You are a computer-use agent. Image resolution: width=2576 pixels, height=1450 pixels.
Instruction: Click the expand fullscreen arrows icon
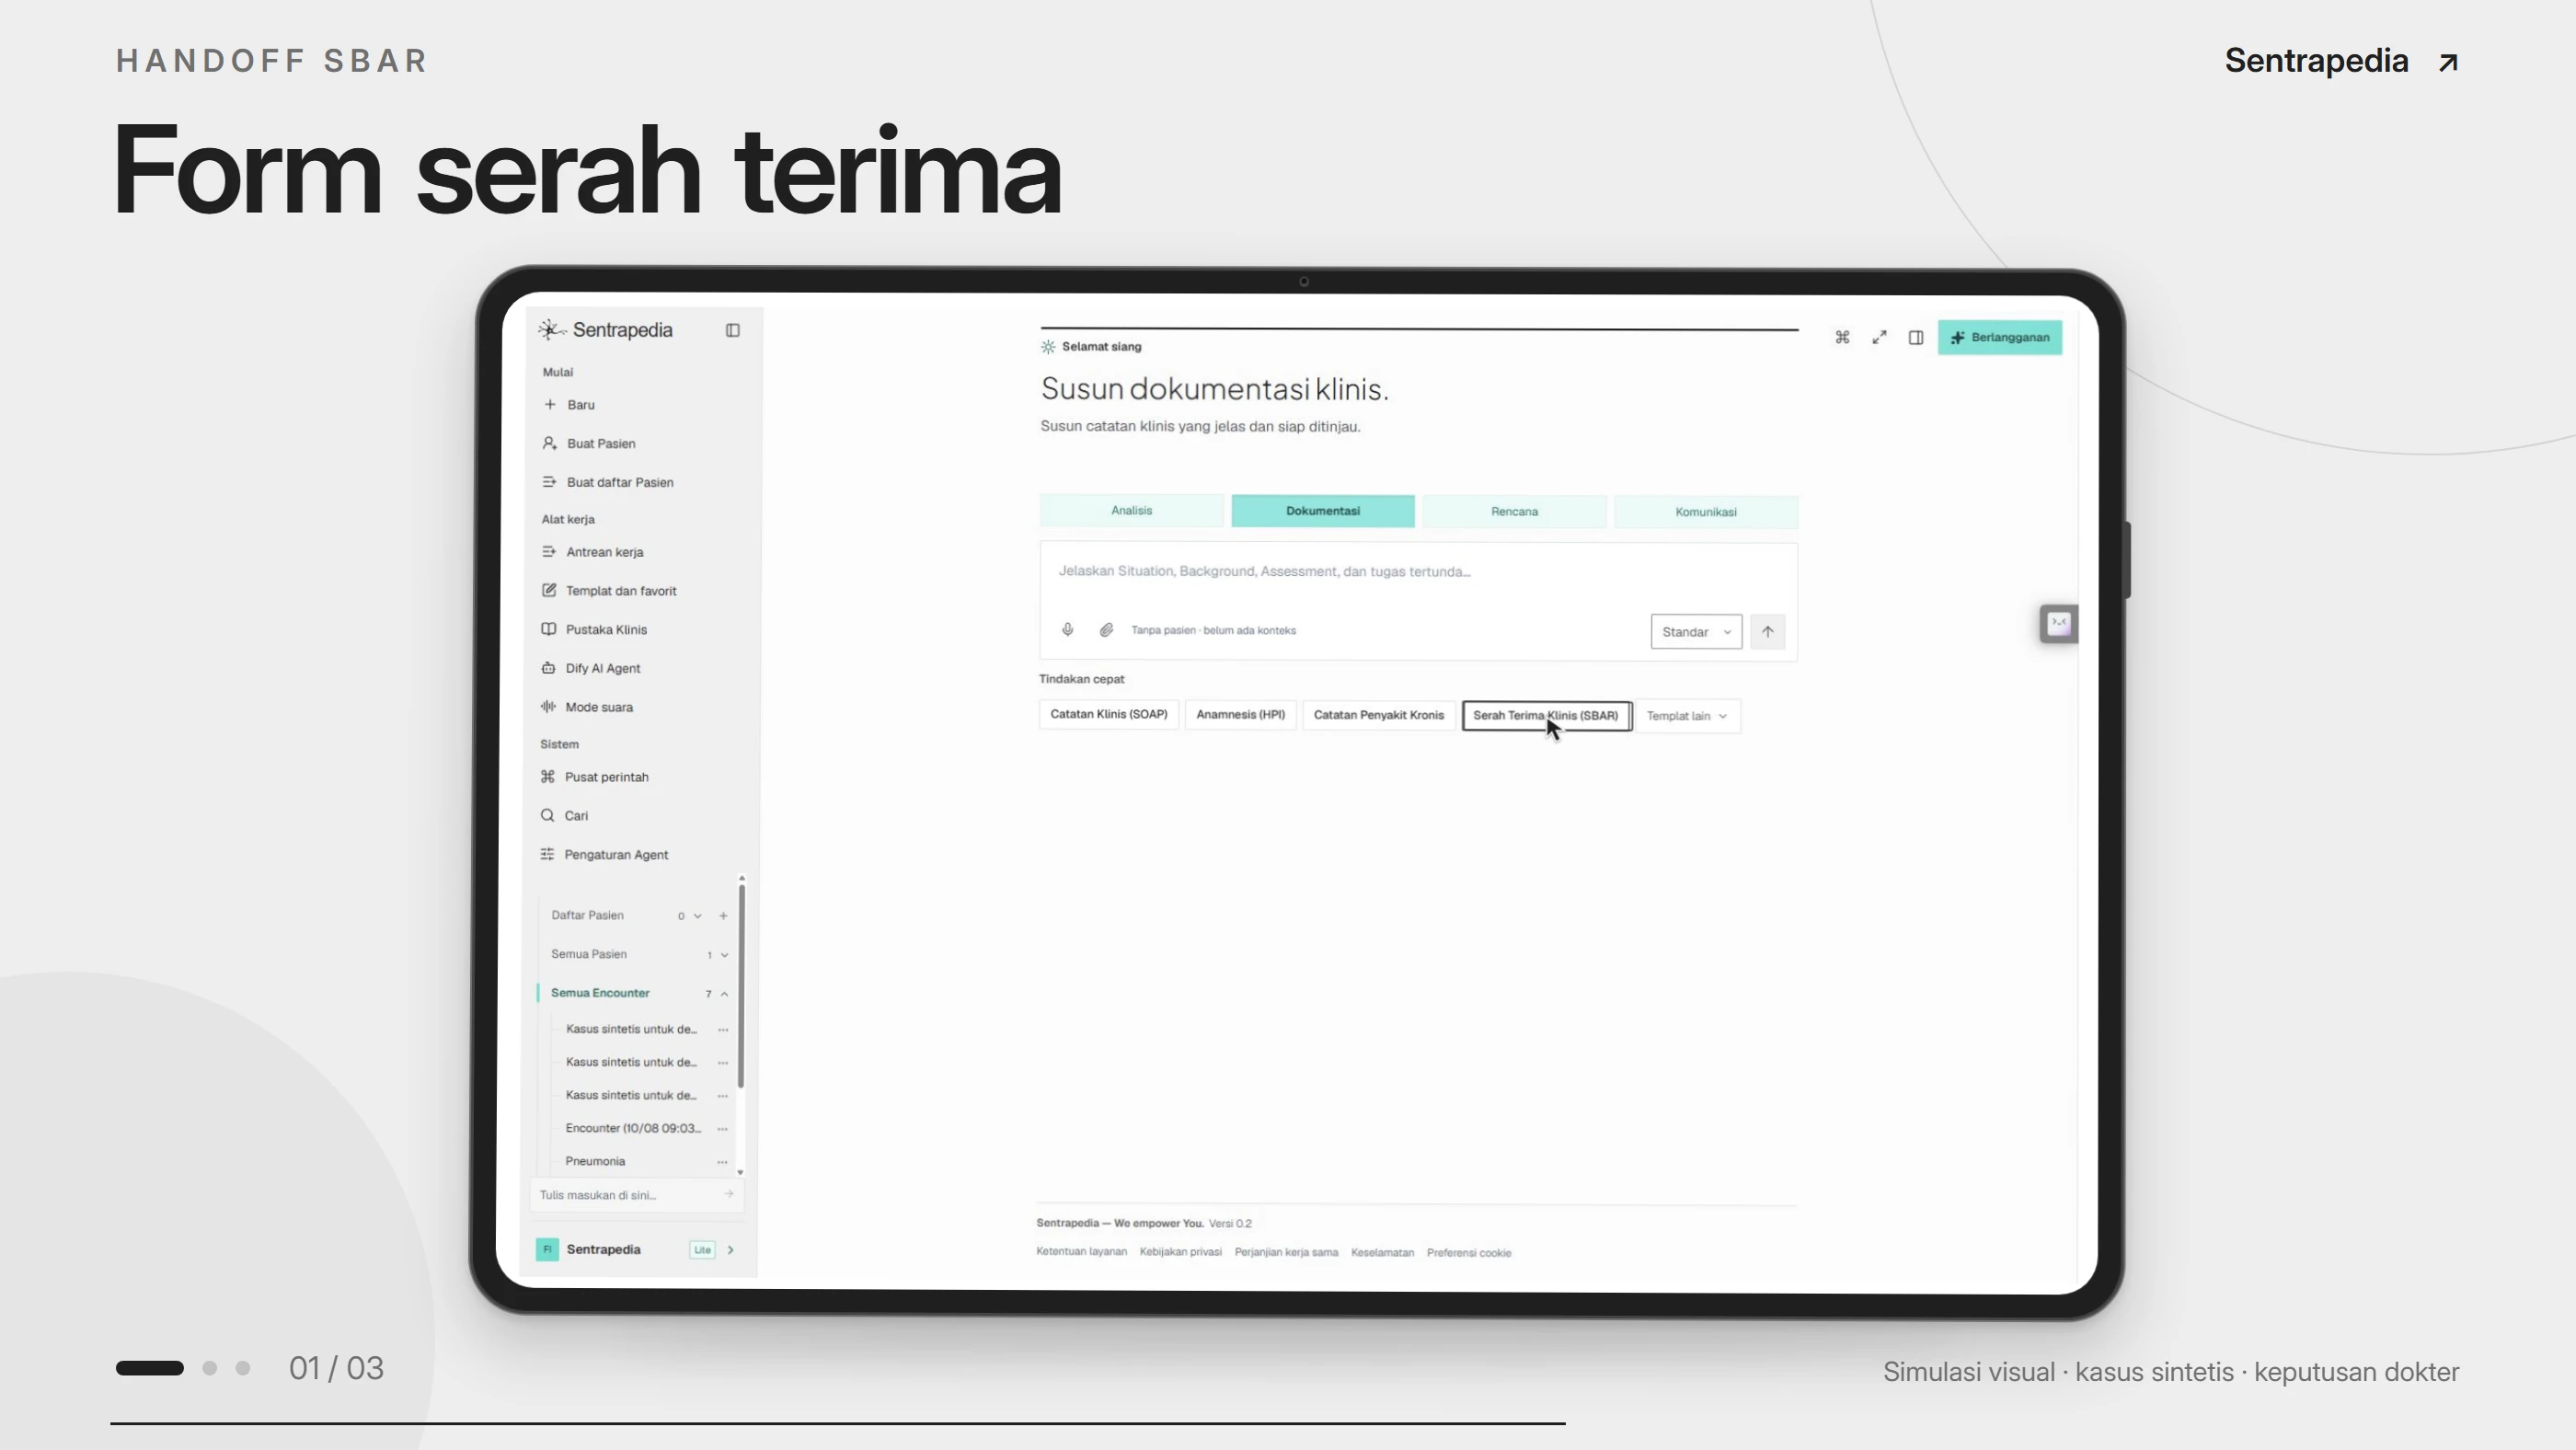pyautogui.click(x=1879, y=338)
